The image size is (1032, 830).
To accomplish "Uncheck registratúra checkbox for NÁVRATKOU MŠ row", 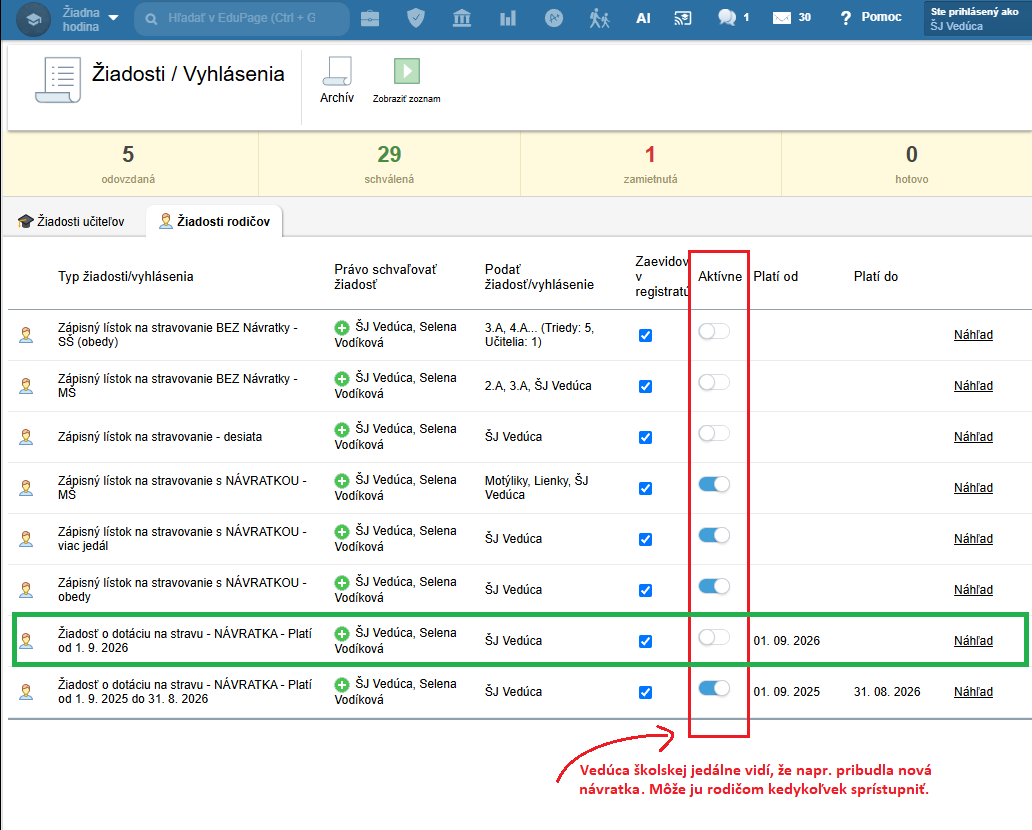I will (646, 488).
